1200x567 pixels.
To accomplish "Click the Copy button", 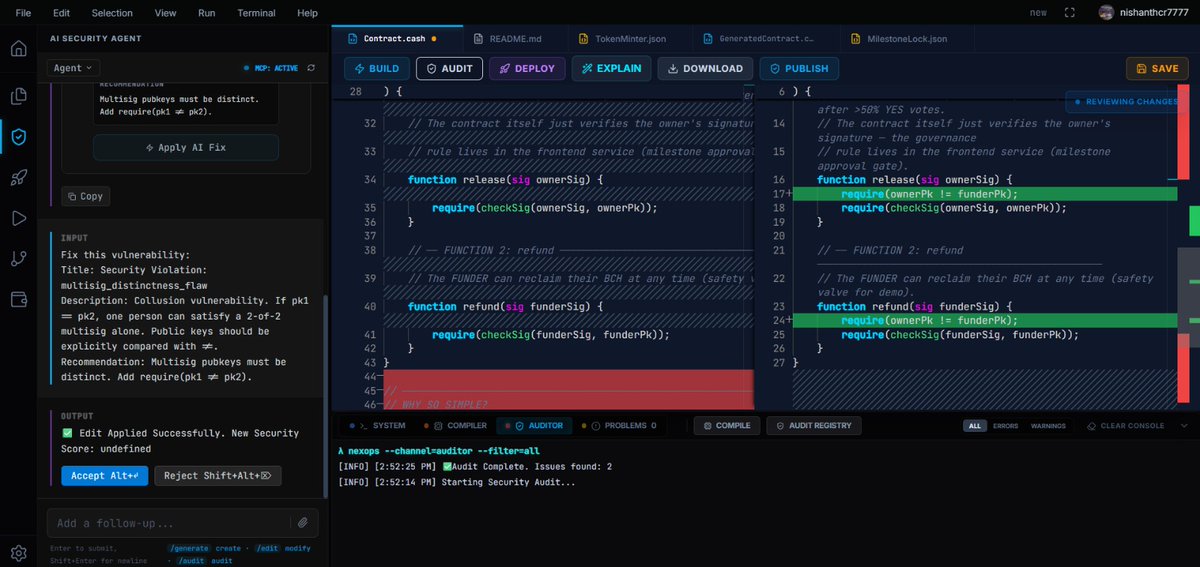I will point(85,196).
